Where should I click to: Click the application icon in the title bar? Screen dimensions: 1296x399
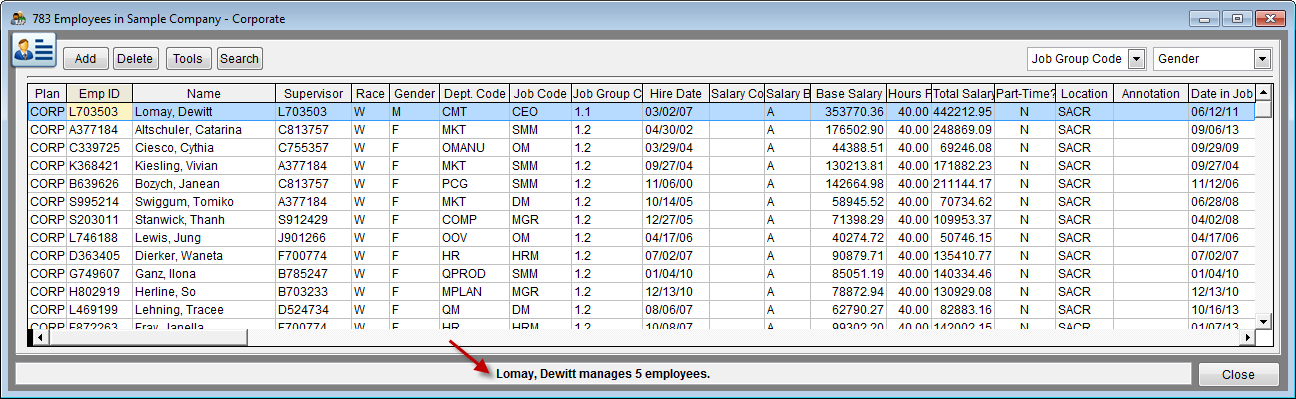tap(18, 18)
